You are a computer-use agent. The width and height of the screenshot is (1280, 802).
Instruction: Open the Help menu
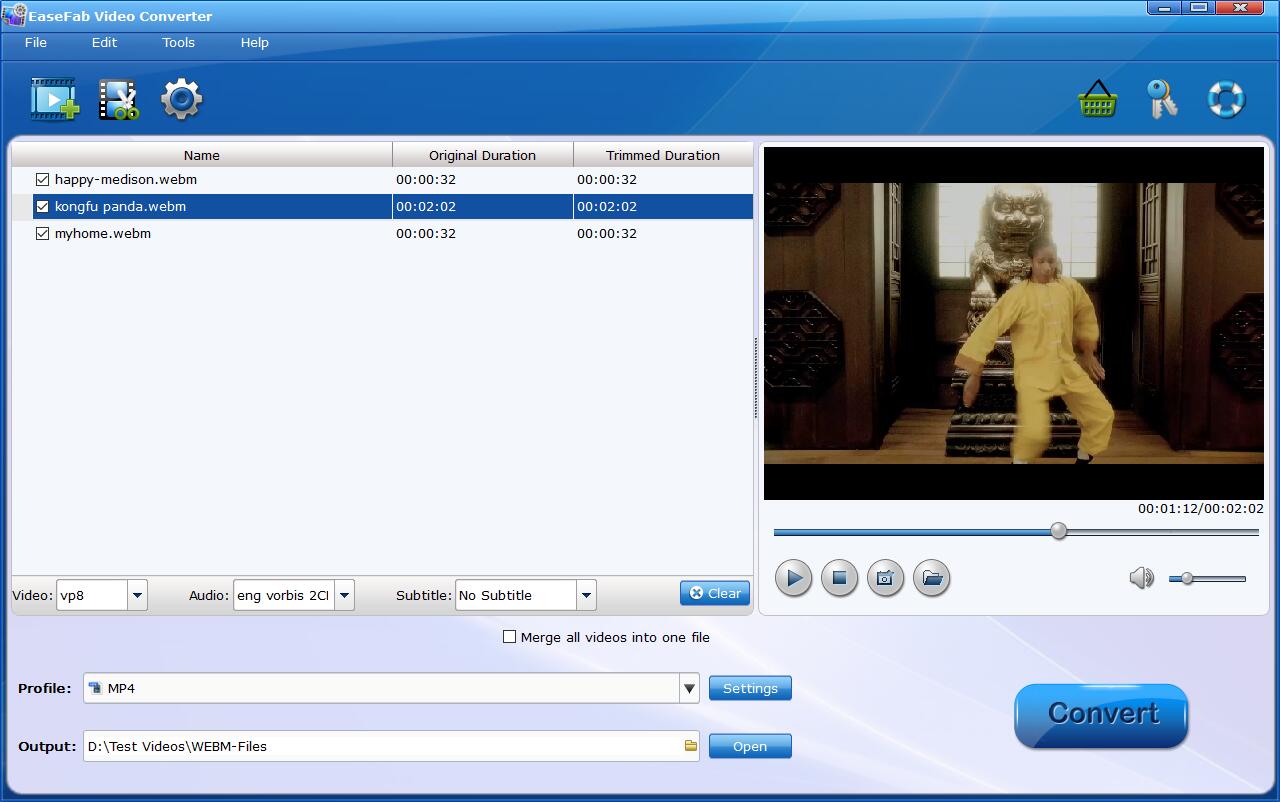coord(254,42)
